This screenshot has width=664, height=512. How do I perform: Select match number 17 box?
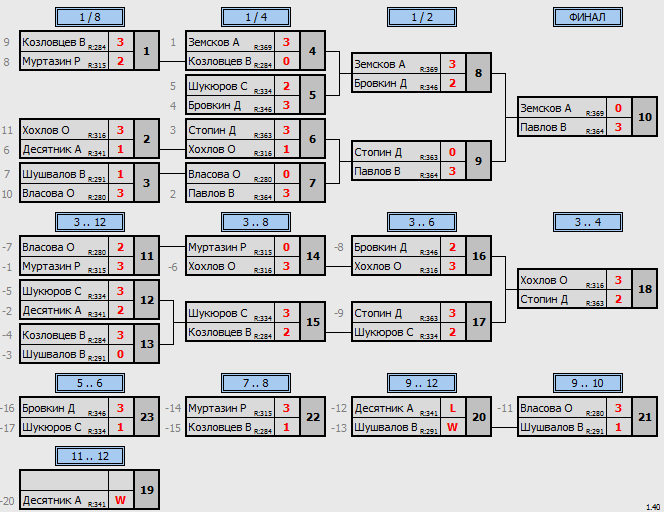tap(479, 322)
